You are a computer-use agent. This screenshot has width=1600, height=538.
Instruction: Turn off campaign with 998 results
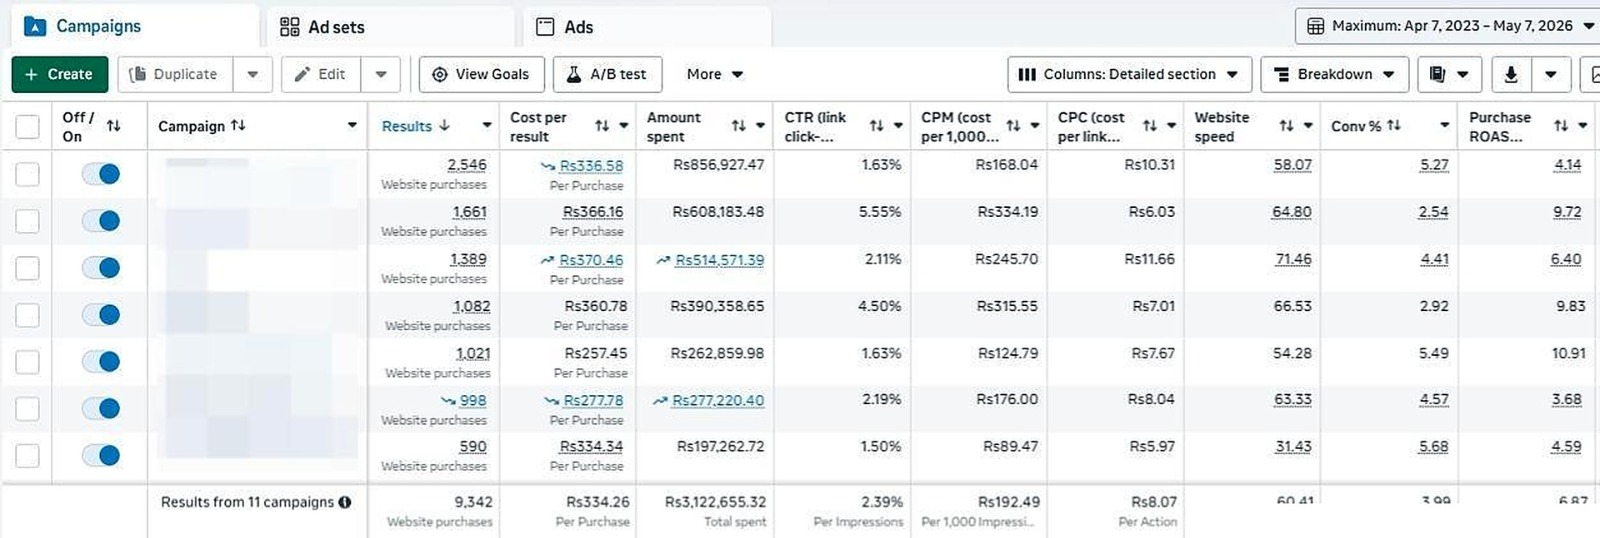(101, 408)
